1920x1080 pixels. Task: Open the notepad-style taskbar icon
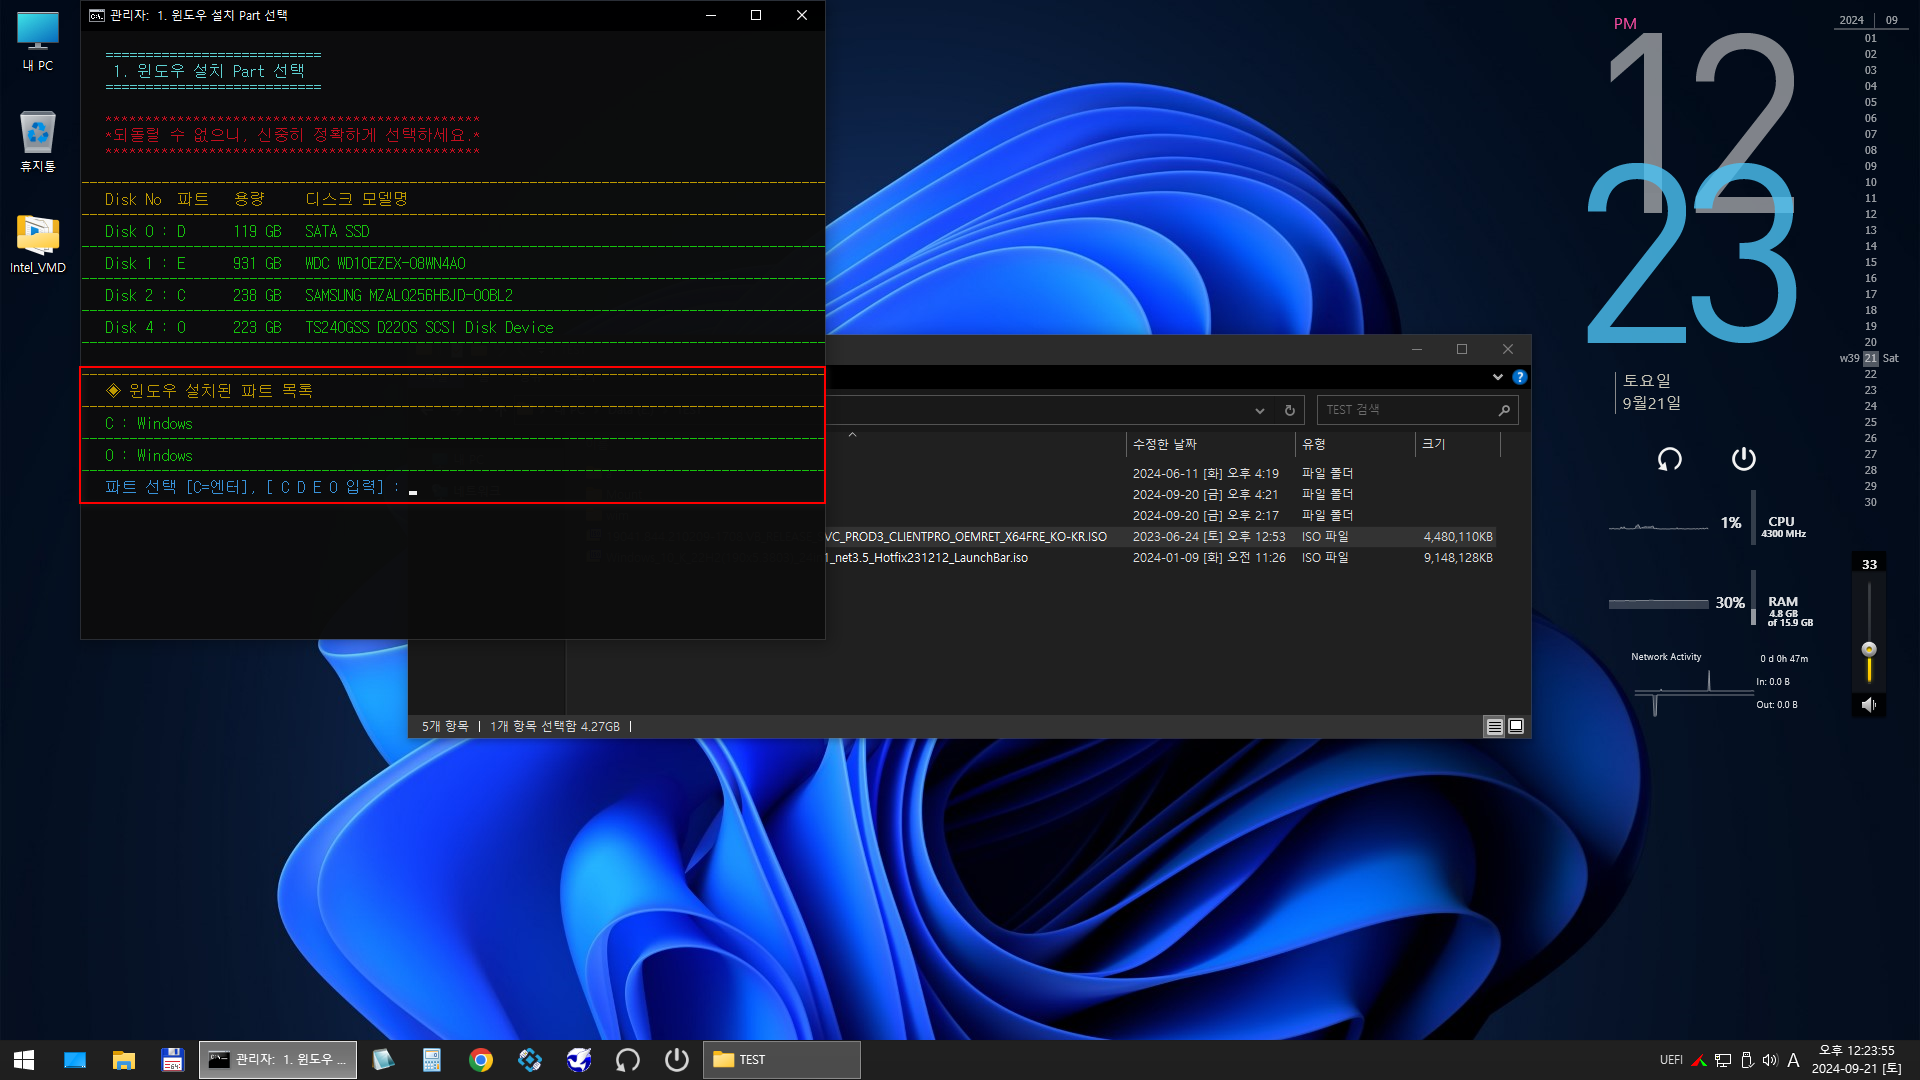(383, 1060)
